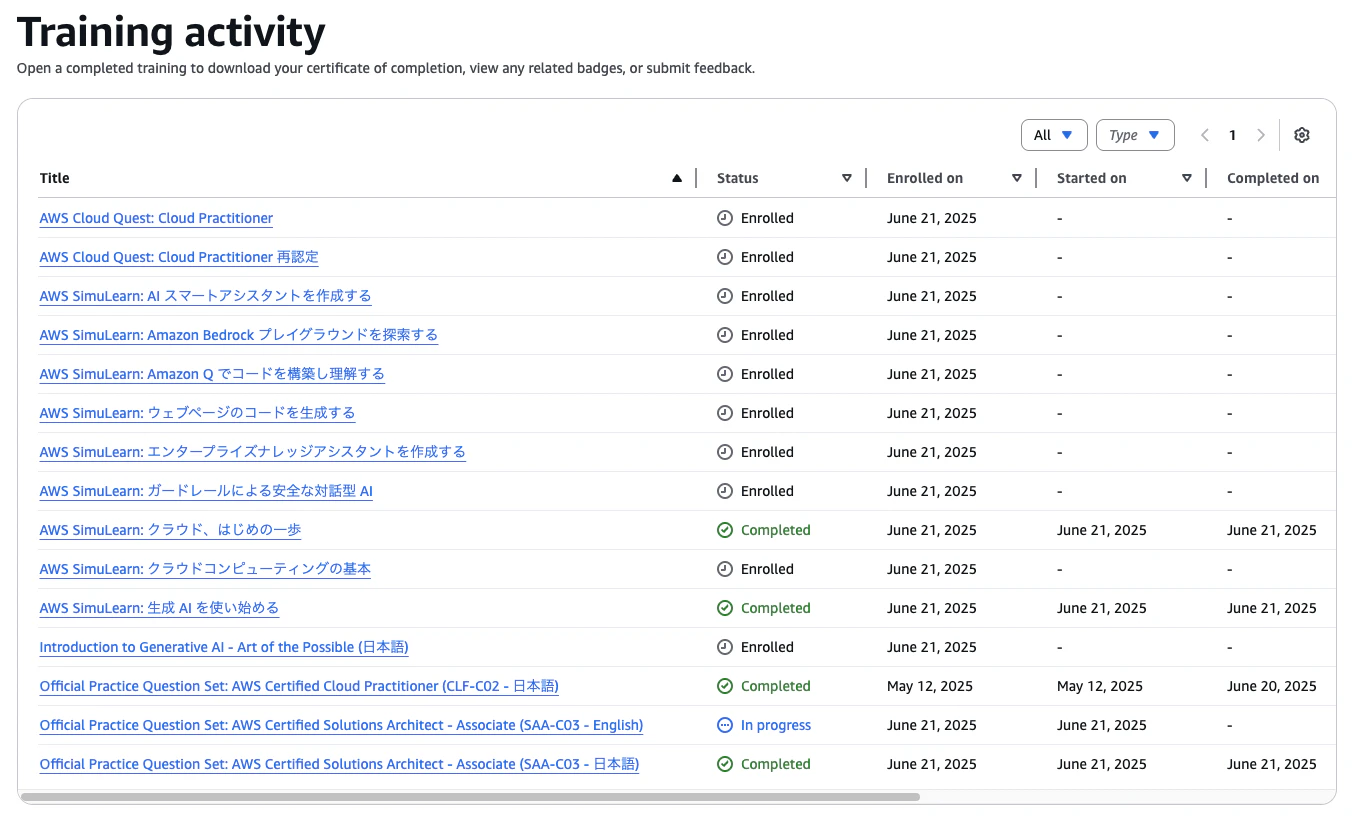The image size is (1362, 817).
Task: Click Enrolled status text for クラウドコンピューティングの基本
Action: coord(767,569)
